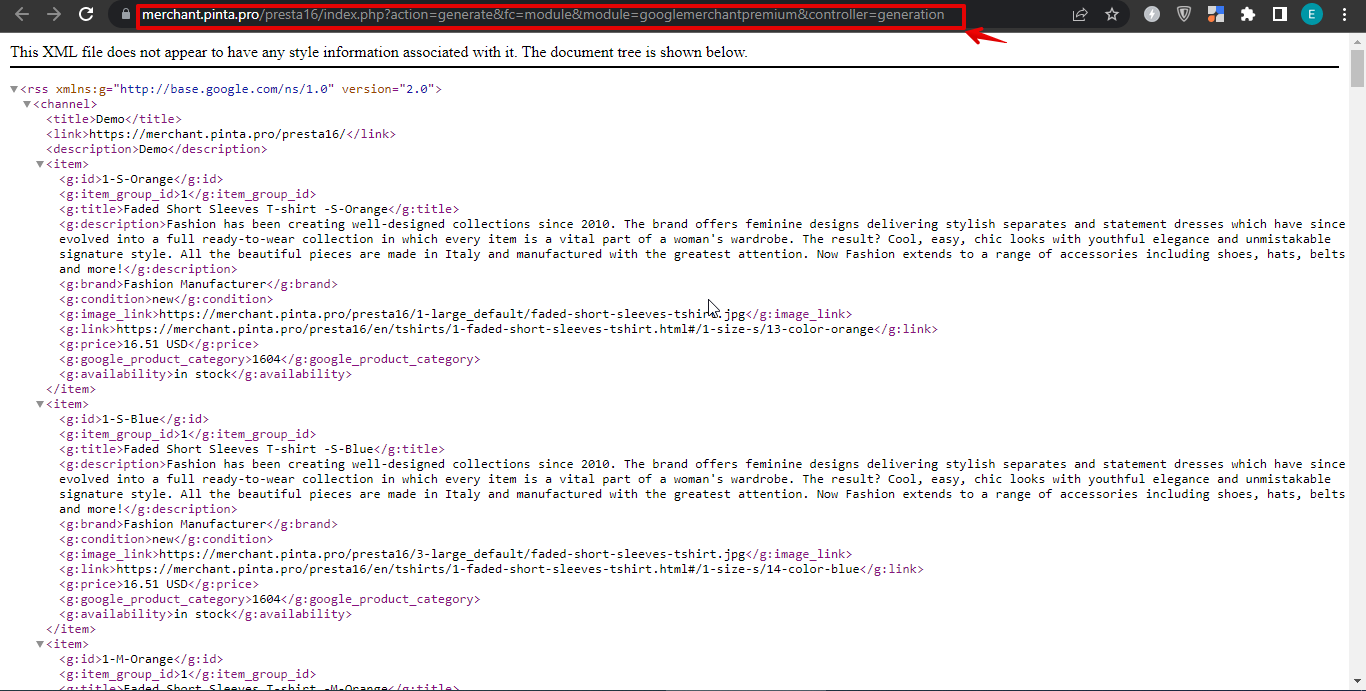Click the channel link merchant.pinta.pro/presta16/

click(217, 134)
